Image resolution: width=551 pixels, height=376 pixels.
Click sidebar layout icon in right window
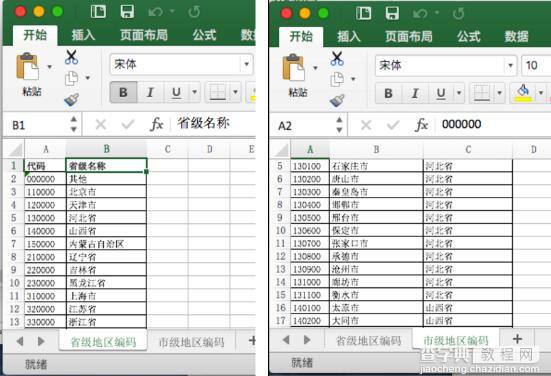(363, 13)
